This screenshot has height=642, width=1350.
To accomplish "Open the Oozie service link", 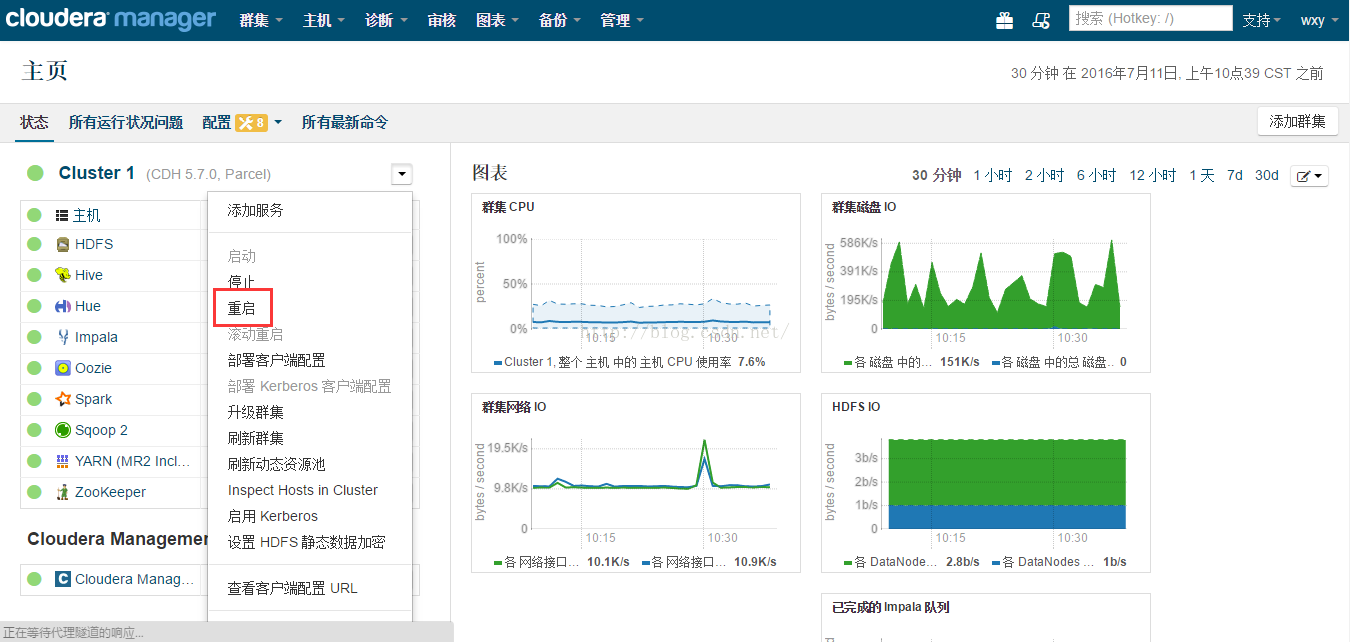I will point(93,368).
